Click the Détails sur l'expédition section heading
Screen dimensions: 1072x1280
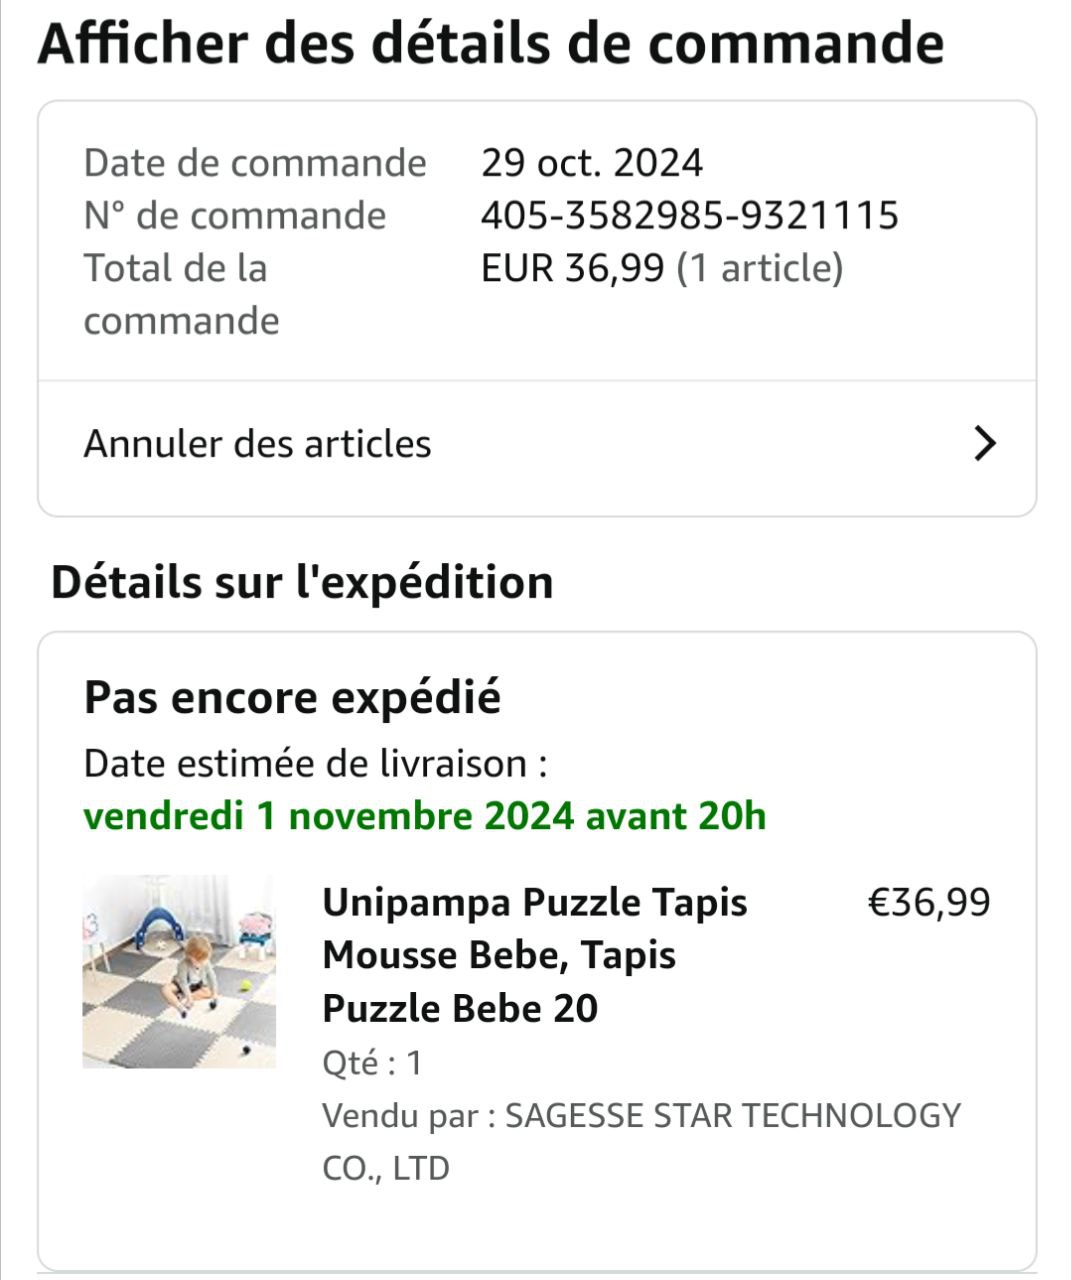[302, 582]
